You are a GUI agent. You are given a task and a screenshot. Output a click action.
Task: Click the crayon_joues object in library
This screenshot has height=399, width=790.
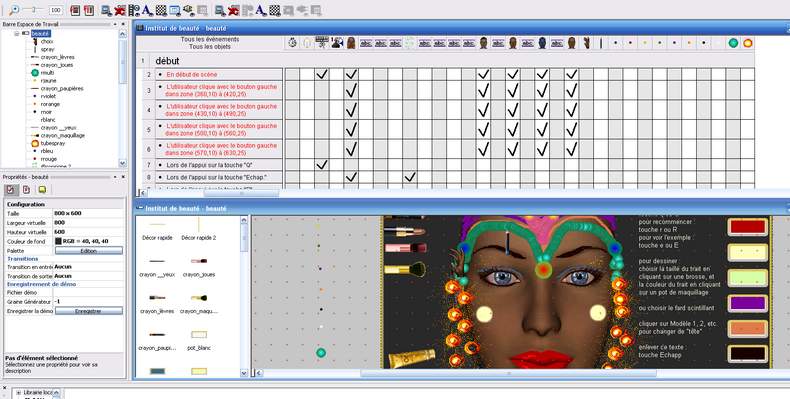(x=199, y=268)
